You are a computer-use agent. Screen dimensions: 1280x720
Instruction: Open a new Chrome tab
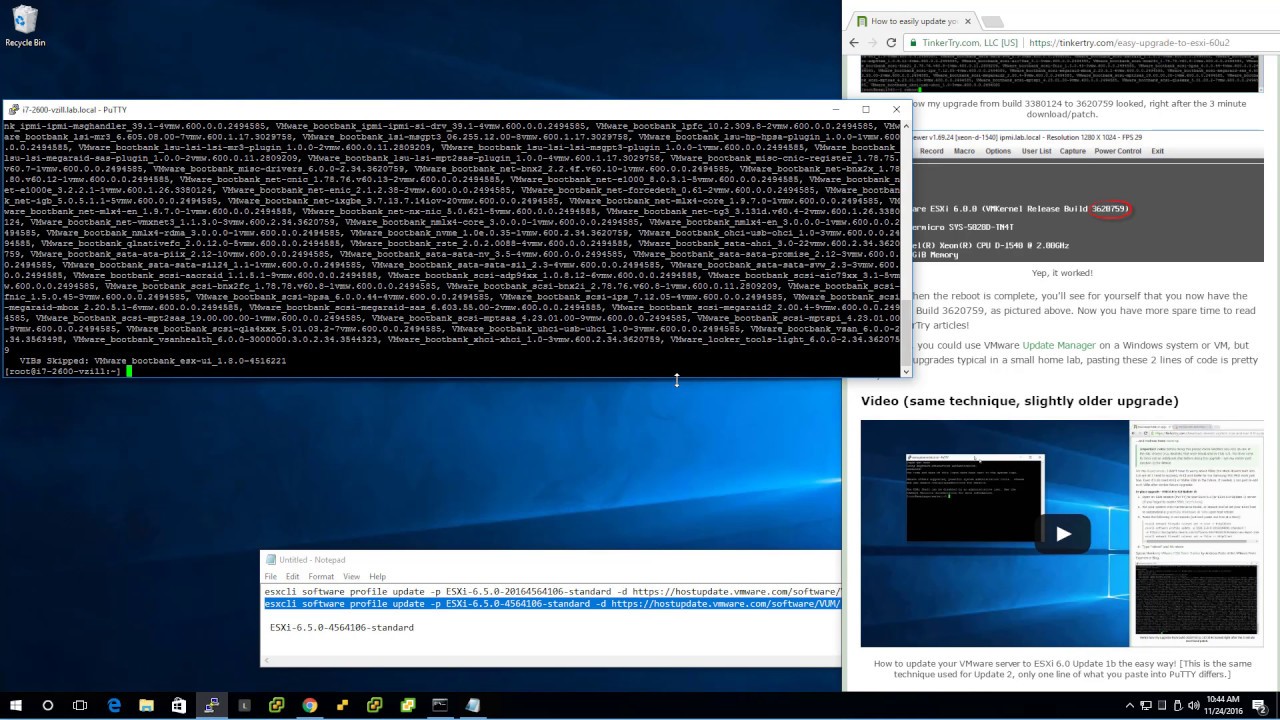pos(992,21)
